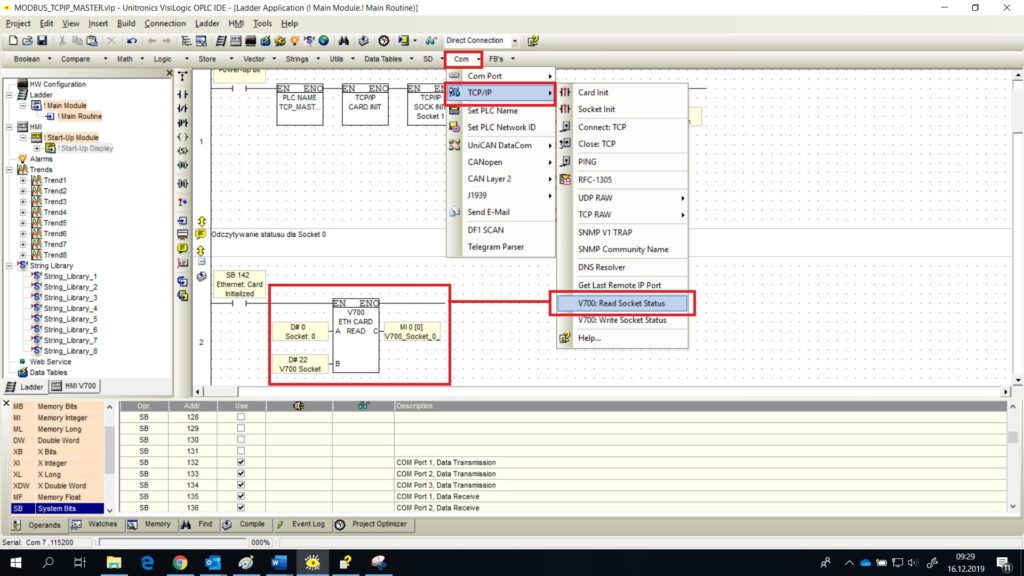Select Memory Float operand type
Viewport: 1024px width, 576px height.
[x=57, y=497]
